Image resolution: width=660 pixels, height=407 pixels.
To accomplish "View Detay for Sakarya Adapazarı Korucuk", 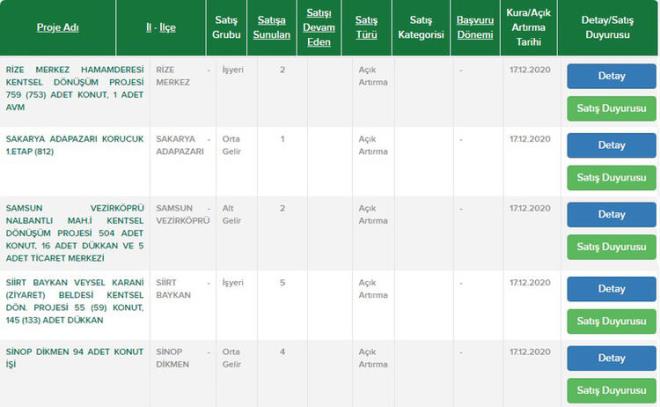I will 611,145.
